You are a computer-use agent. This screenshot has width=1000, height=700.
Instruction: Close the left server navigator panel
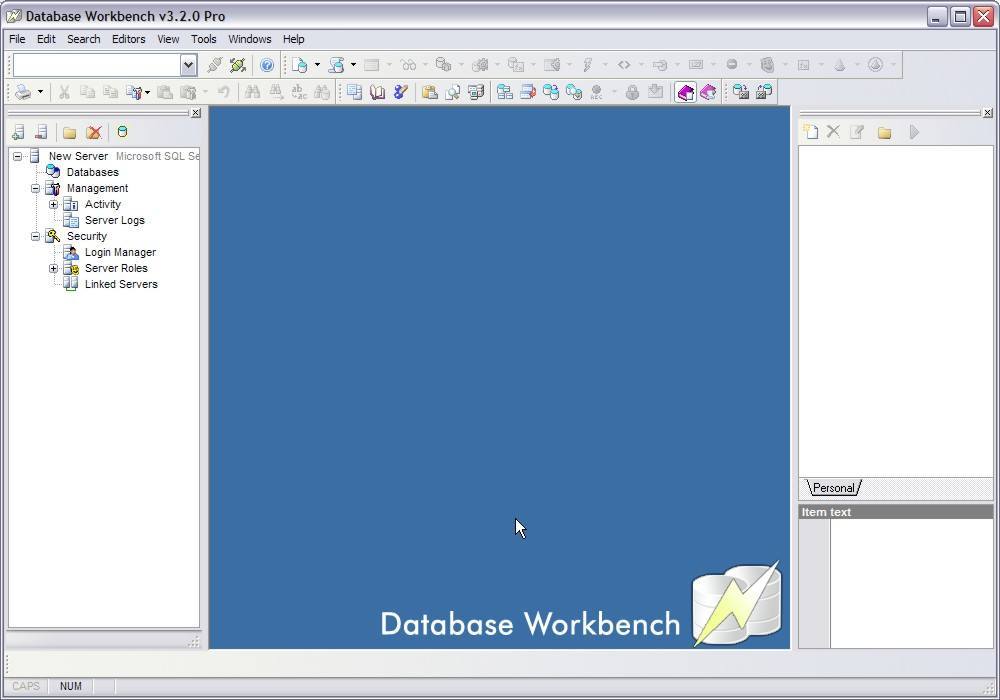pos(196,113)
